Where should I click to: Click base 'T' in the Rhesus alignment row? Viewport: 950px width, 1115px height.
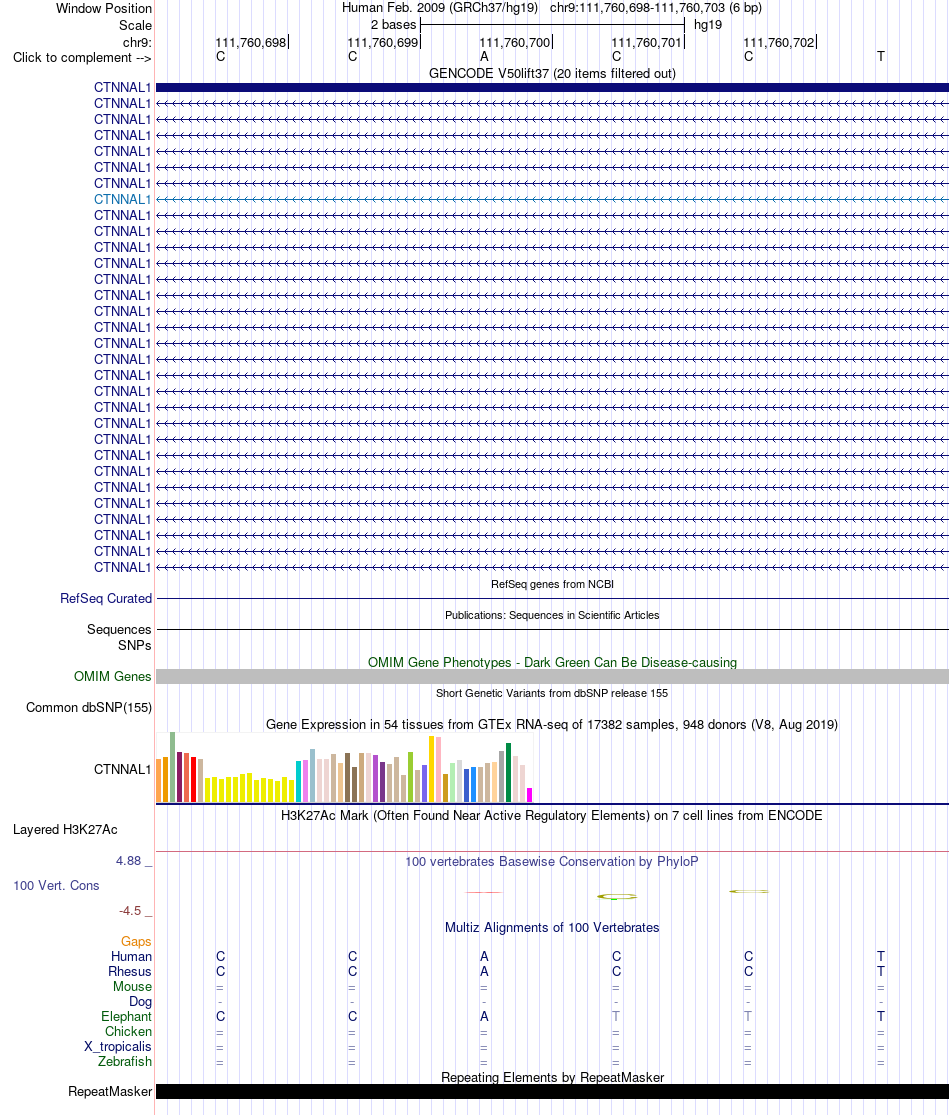(880, 971)
